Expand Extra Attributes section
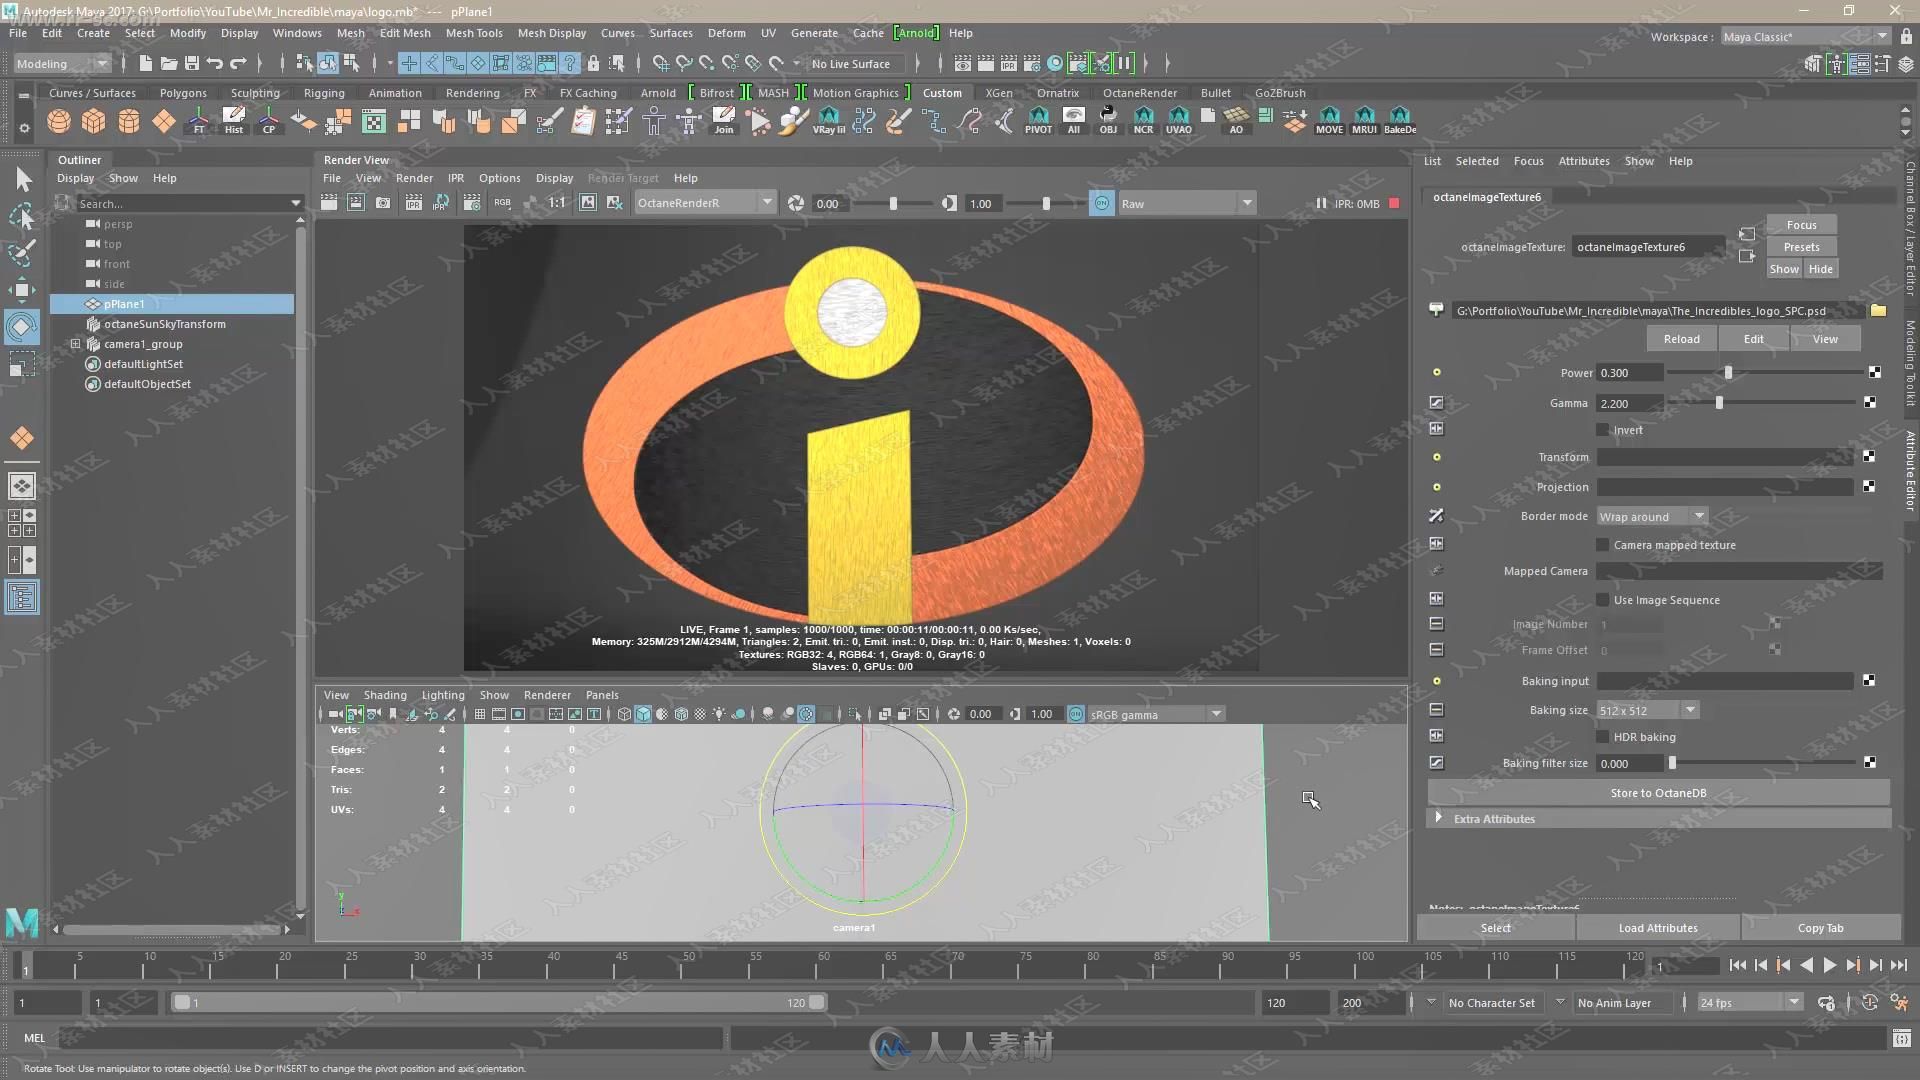 pos(1438,818)
